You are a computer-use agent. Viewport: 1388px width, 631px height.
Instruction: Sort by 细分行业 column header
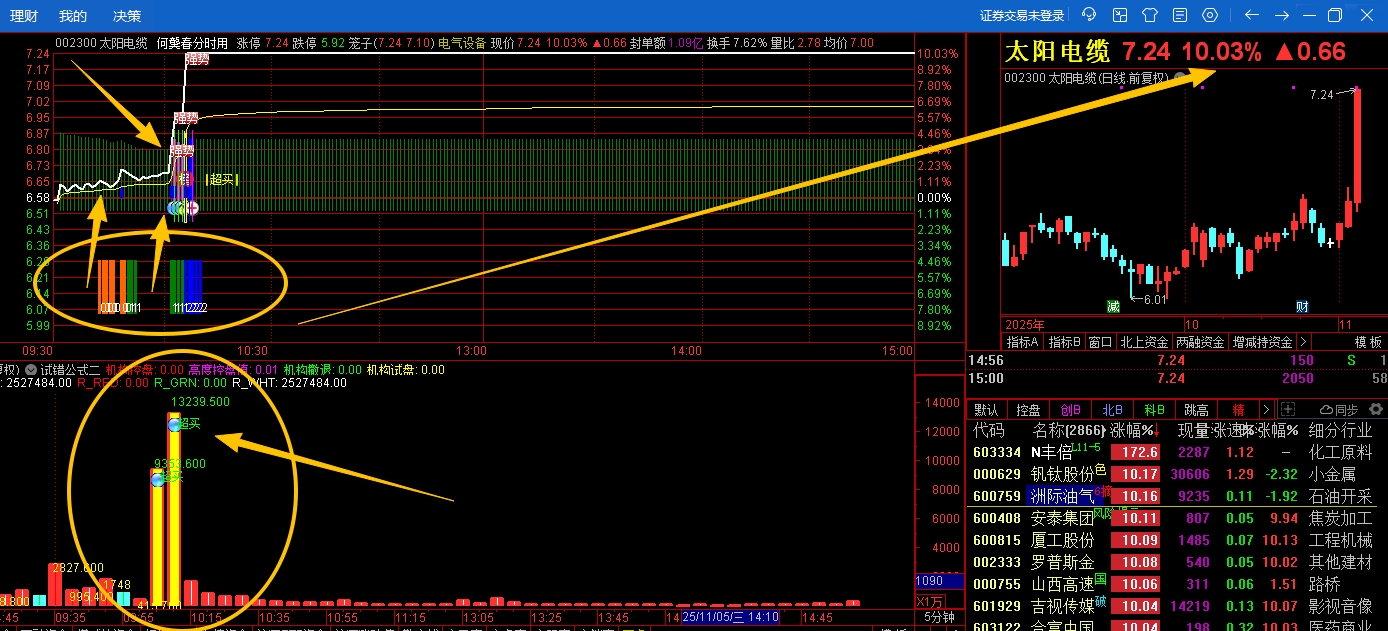1340,431
